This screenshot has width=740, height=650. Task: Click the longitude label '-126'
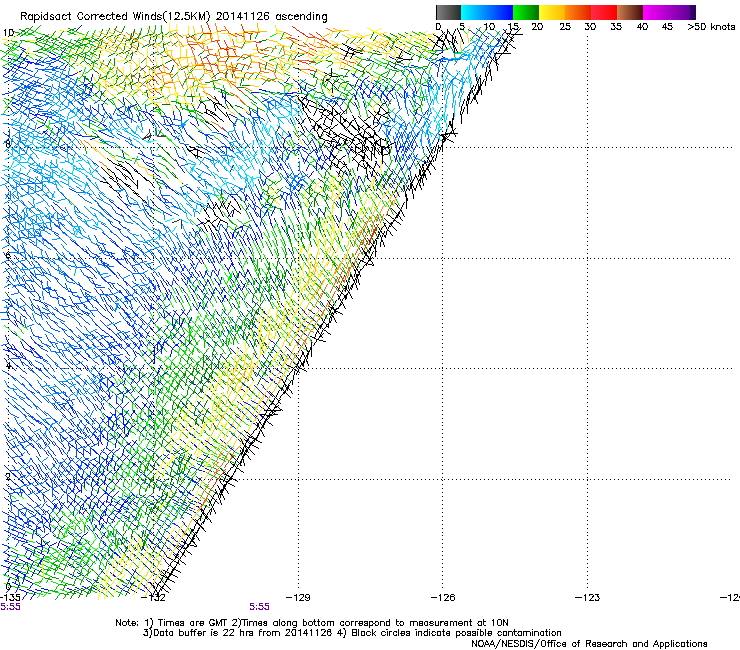tap(443, 598)
